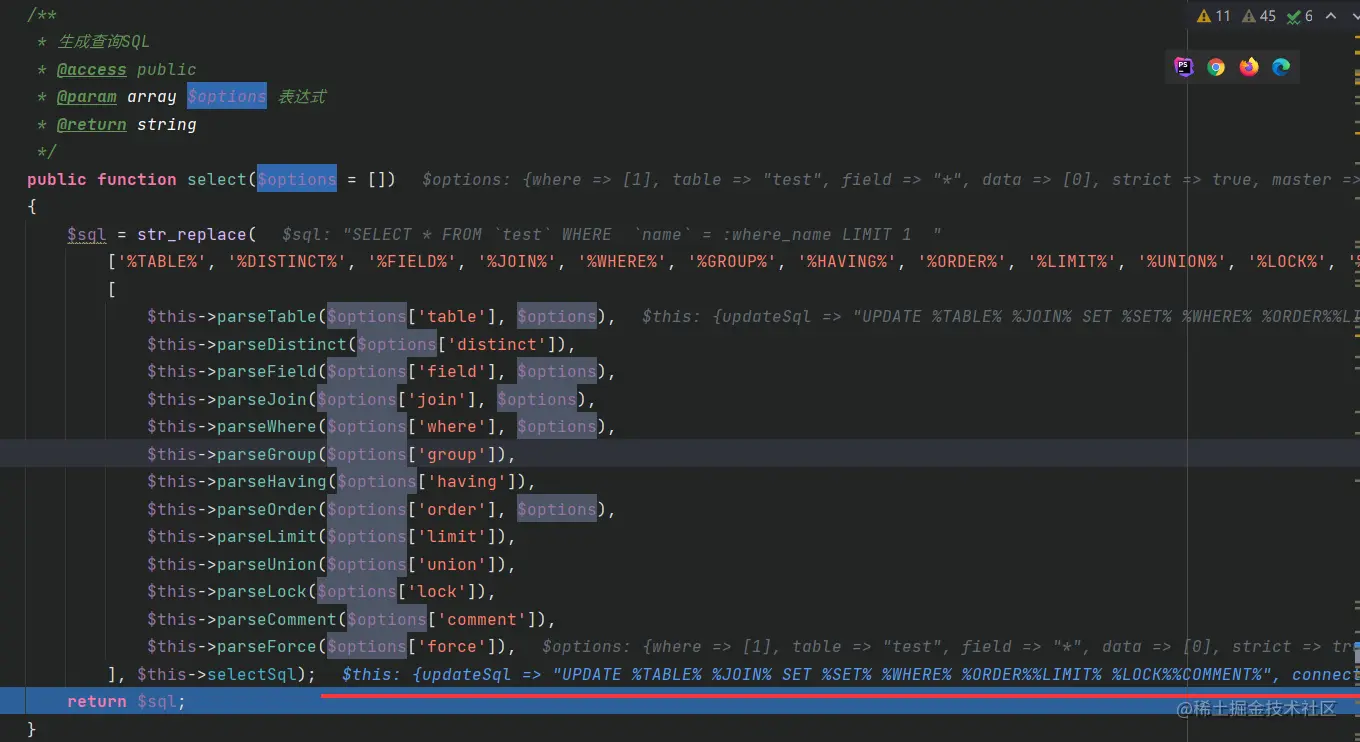This screenshot has width=1360, height=742.
Task: Click the str_replace function call
Action: [x=192, y=235]
